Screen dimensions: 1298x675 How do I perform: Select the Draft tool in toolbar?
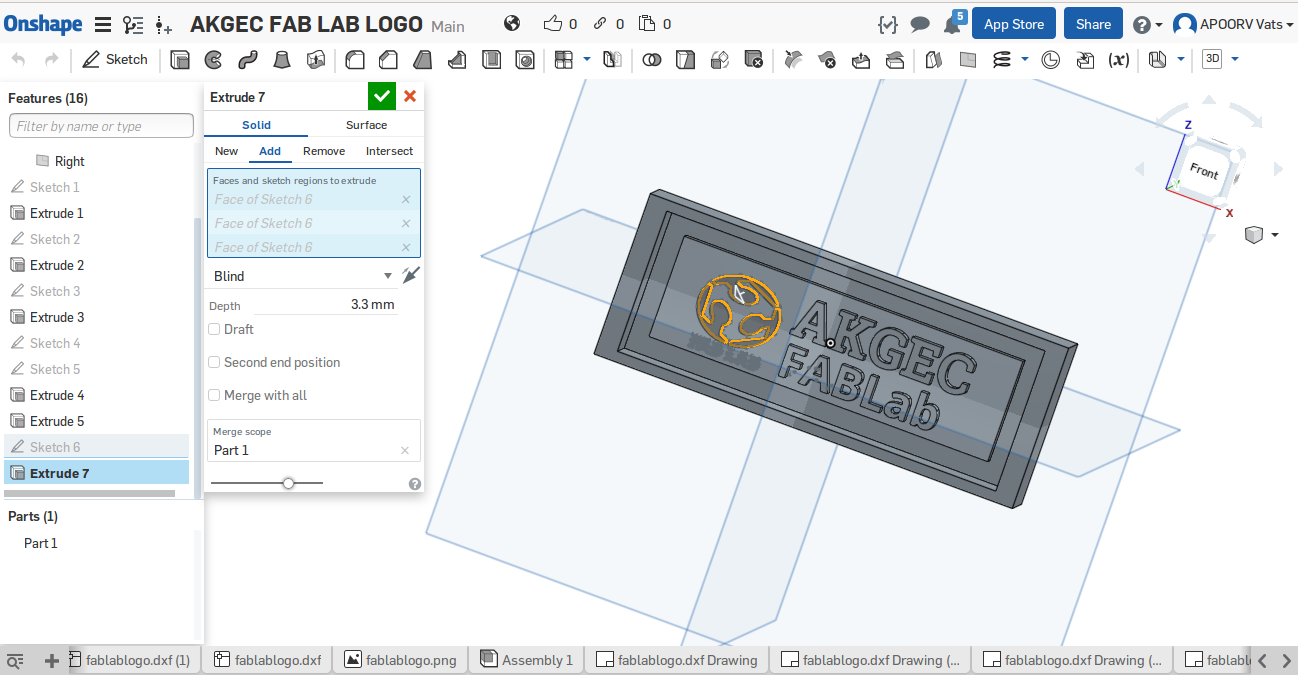(x=422, y=60)
